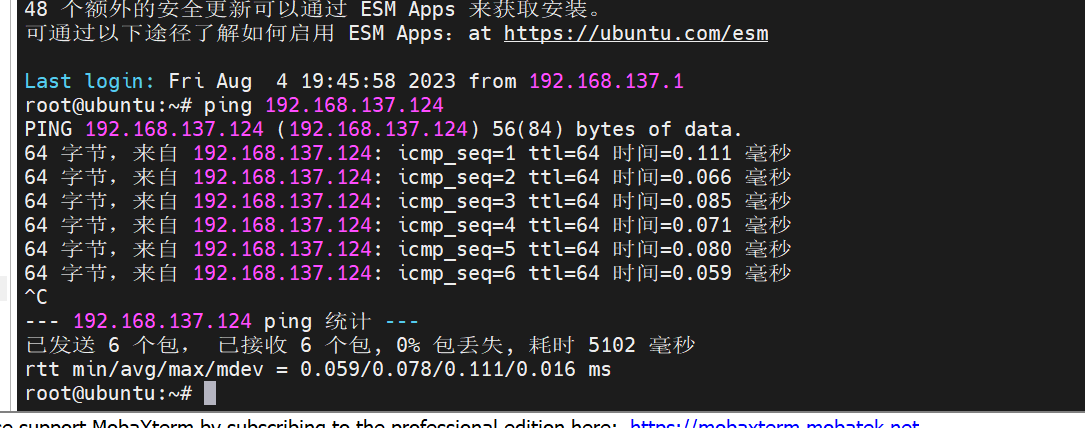Click the cyan 'Last login:' text
1085x428 pixels.
tap(90, 82)
